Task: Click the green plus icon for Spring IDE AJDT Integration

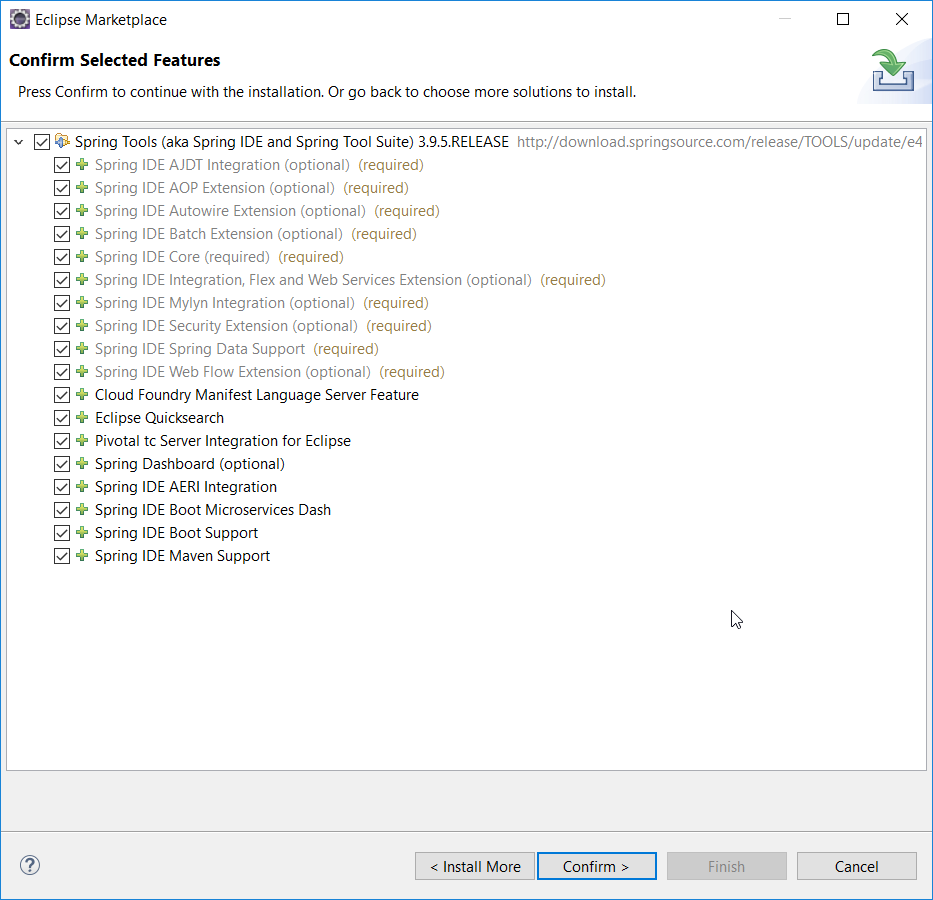Action: click(x=82, y=164)
